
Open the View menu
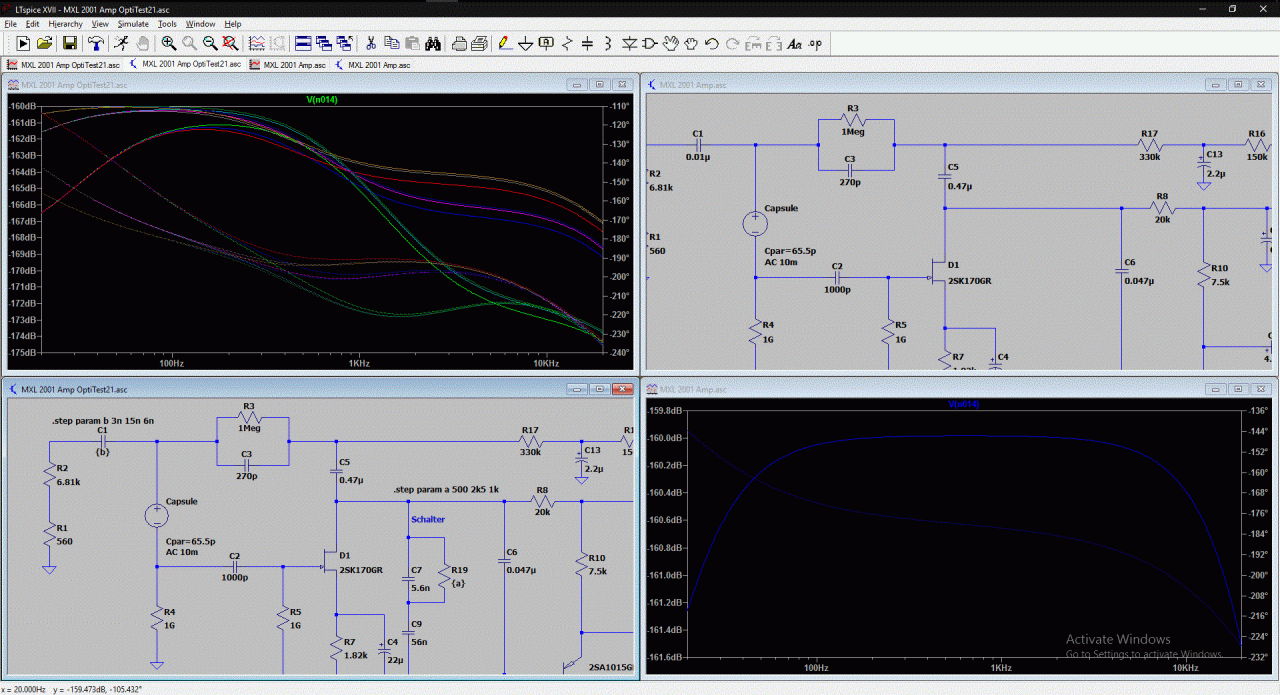coord(100,23)
